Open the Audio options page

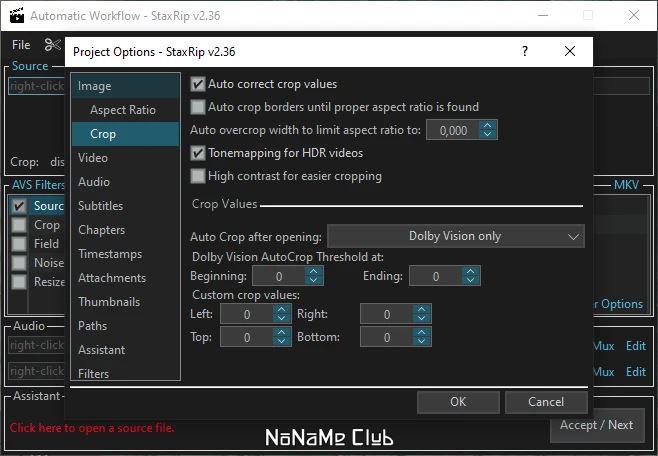tap(125, 182)
